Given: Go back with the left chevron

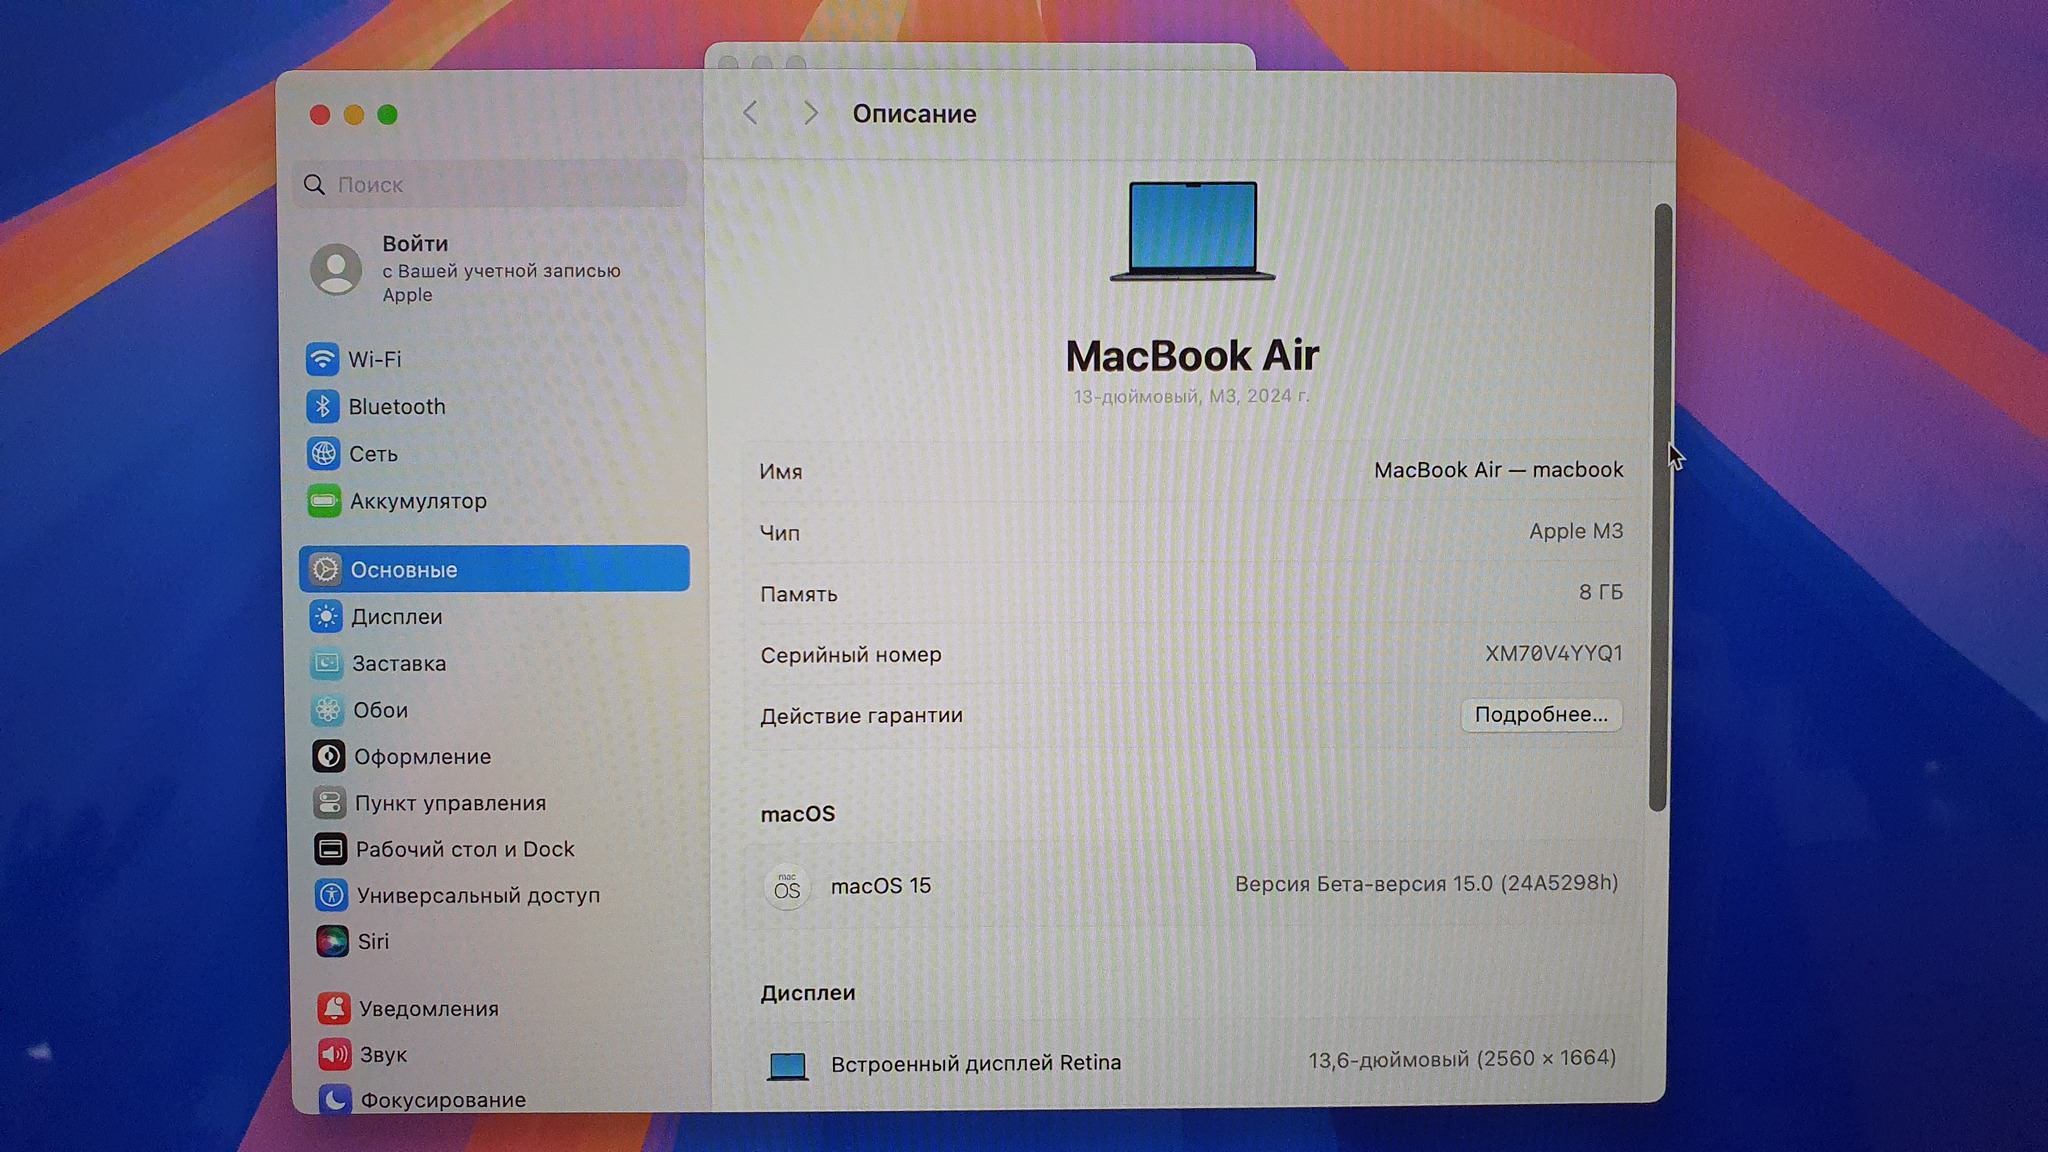Looking at the screenshot, I should 751,114.
